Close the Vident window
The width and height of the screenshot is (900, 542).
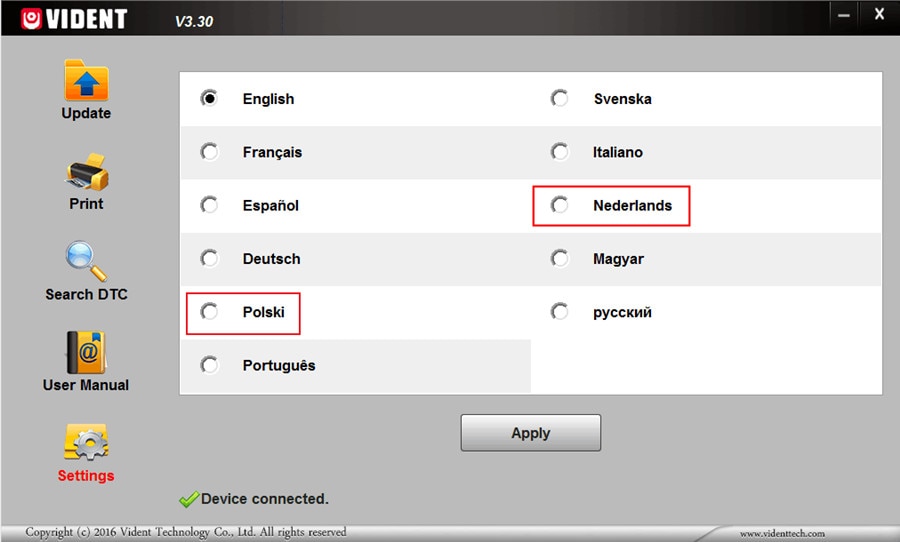click(879, 14)
